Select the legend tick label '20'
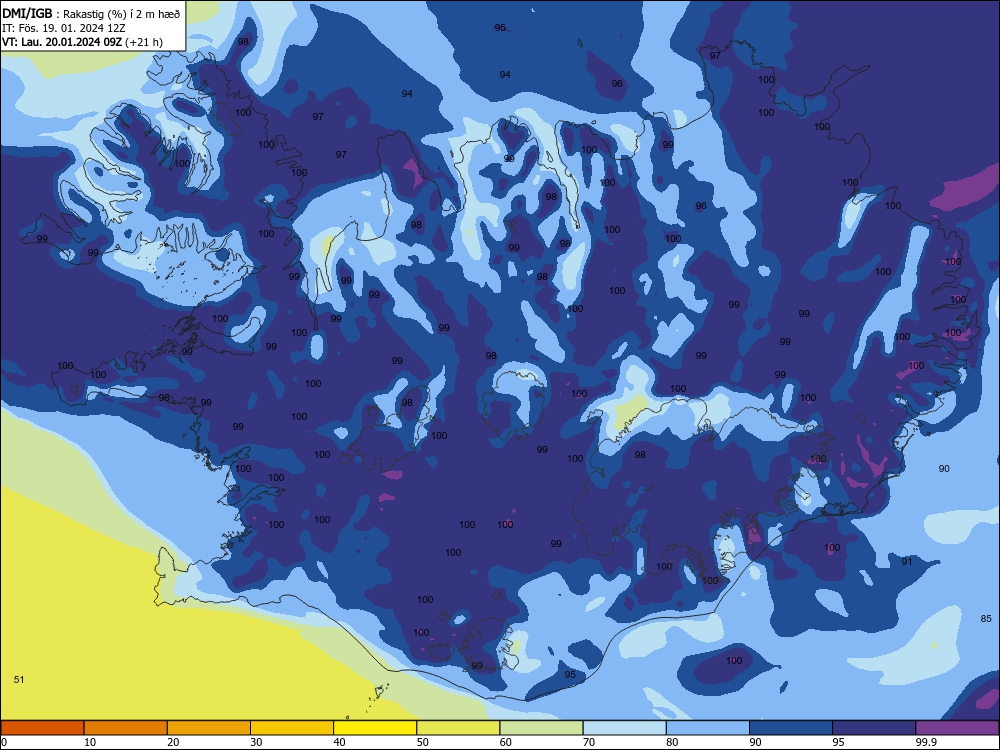 coord(173,742)
